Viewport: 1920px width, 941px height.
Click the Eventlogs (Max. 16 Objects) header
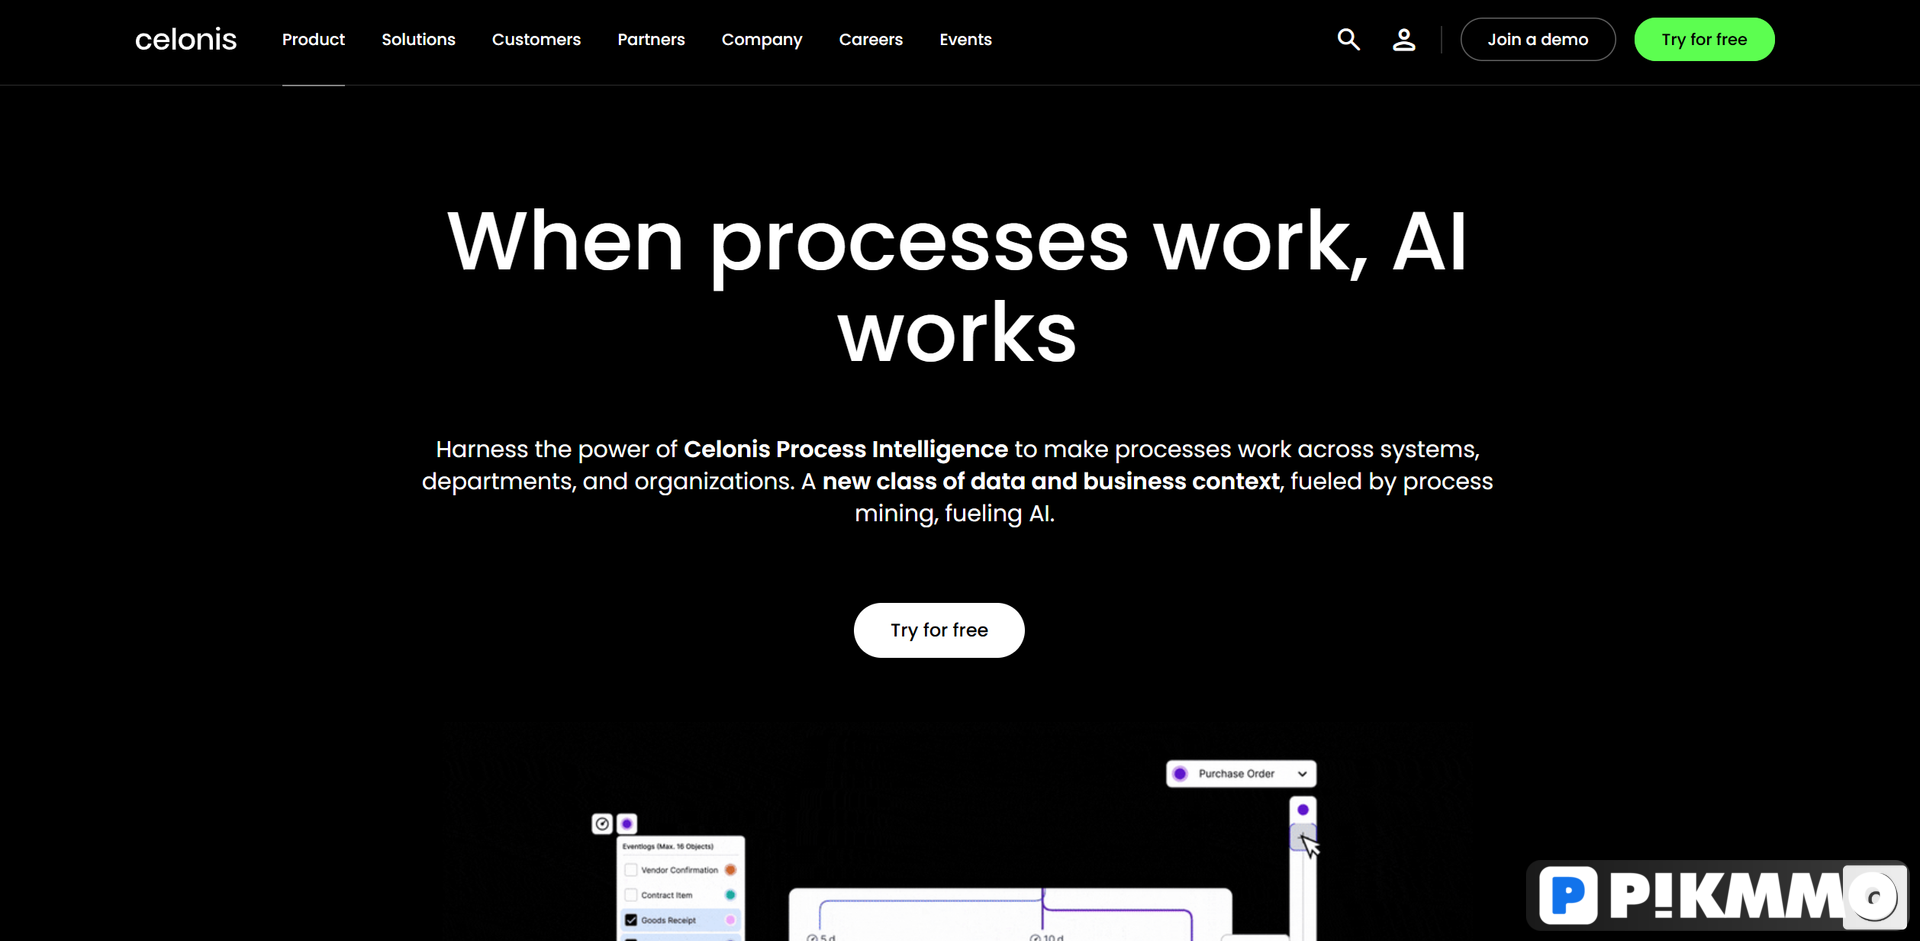[x=668, y=846]
